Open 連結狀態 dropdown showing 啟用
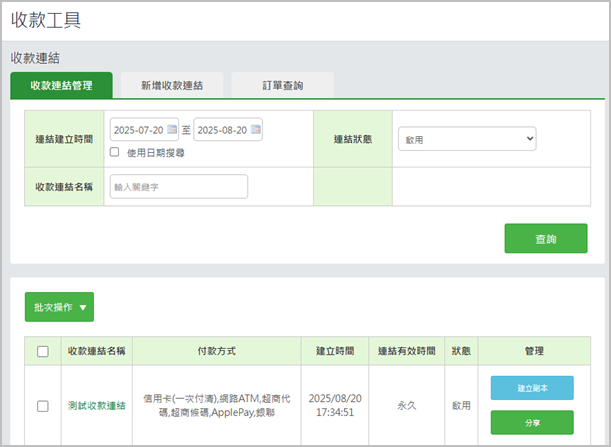This screenshot has width=611, height=447. point(466,139)
